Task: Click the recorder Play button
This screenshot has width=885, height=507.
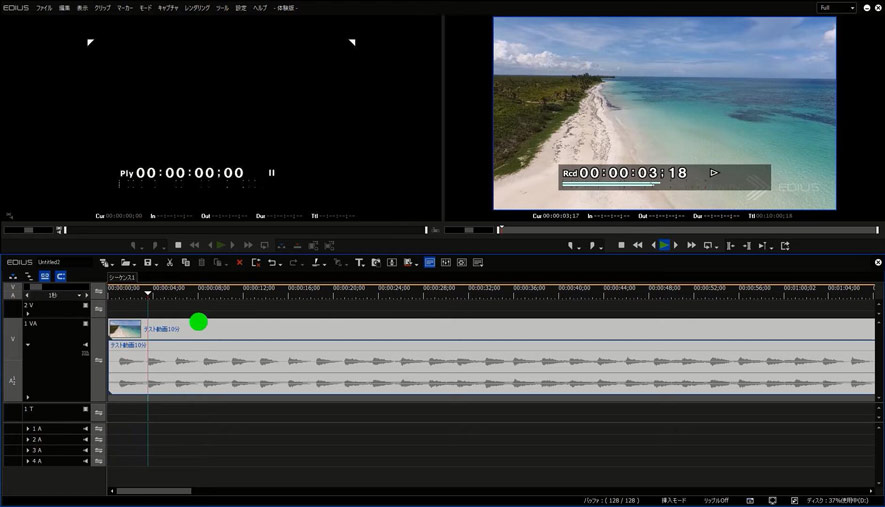Action: [664, 245]
